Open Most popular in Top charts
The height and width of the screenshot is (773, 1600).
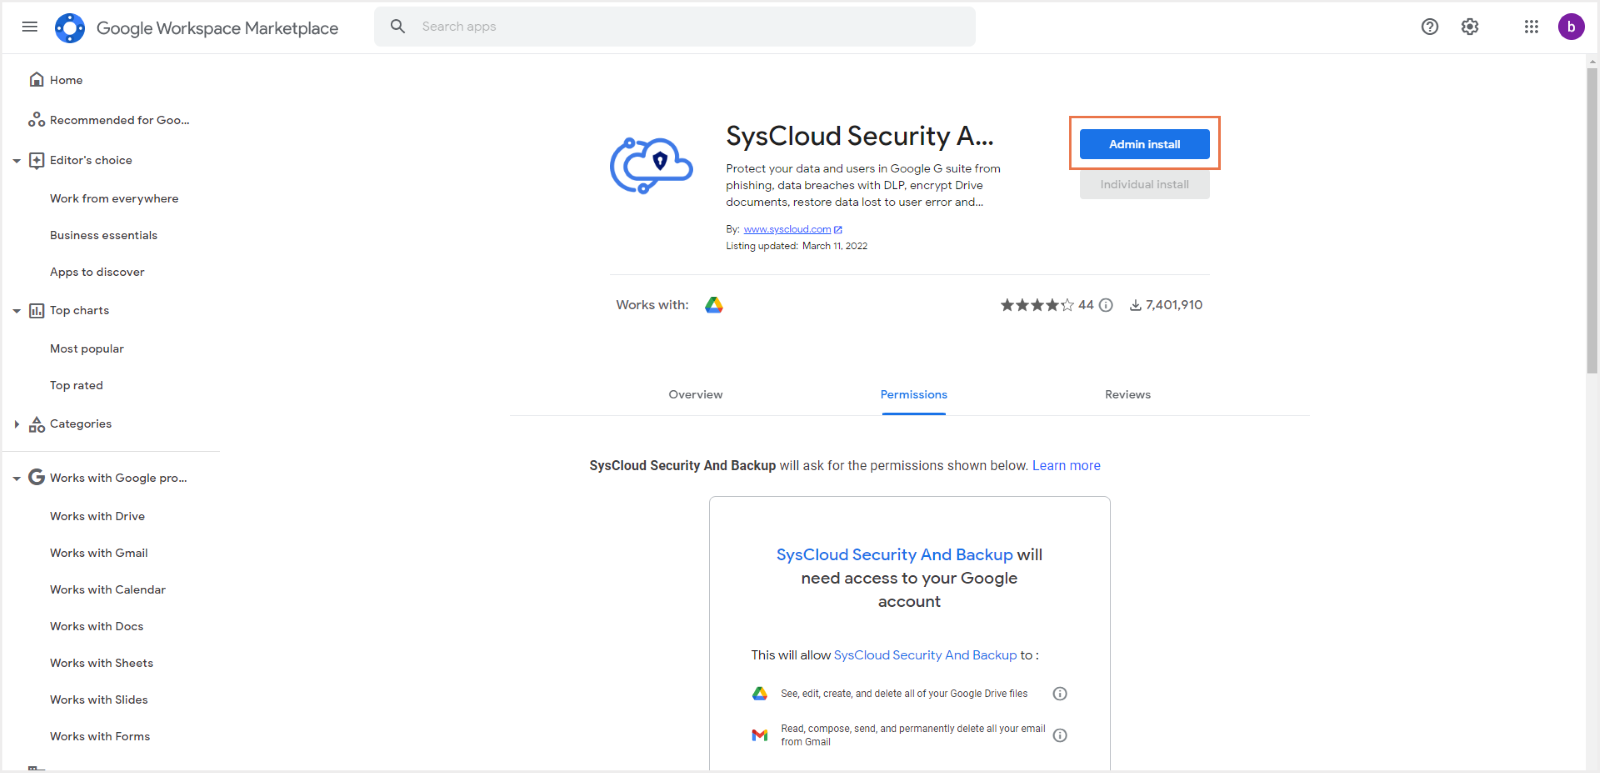[87, 349]
